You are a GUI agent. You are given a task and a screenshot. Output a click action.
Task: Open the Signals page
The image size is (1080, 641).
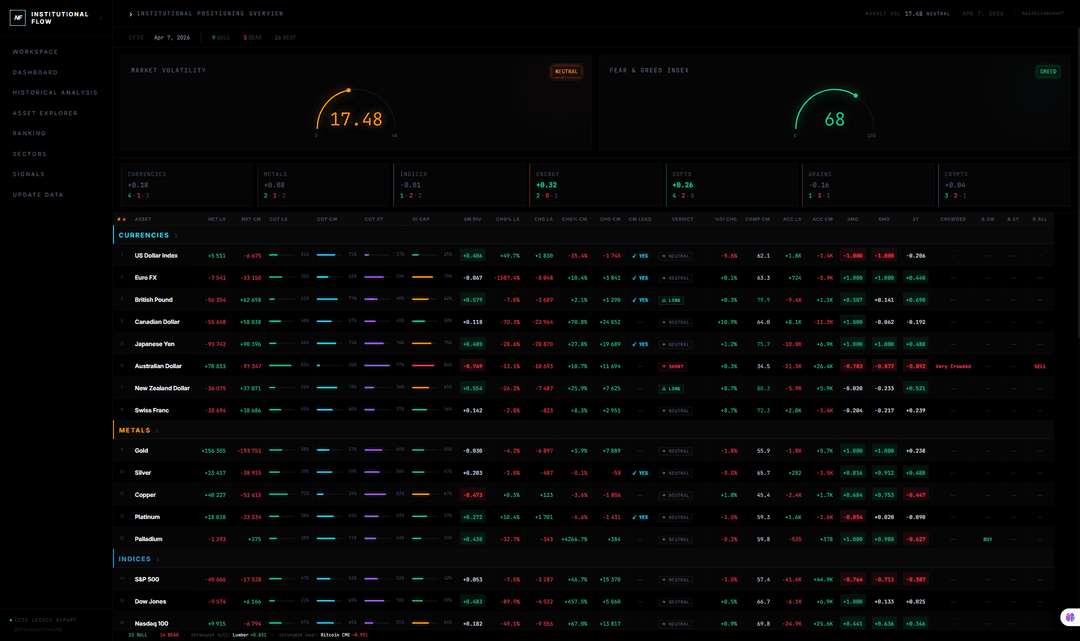(x=28, y=174)
